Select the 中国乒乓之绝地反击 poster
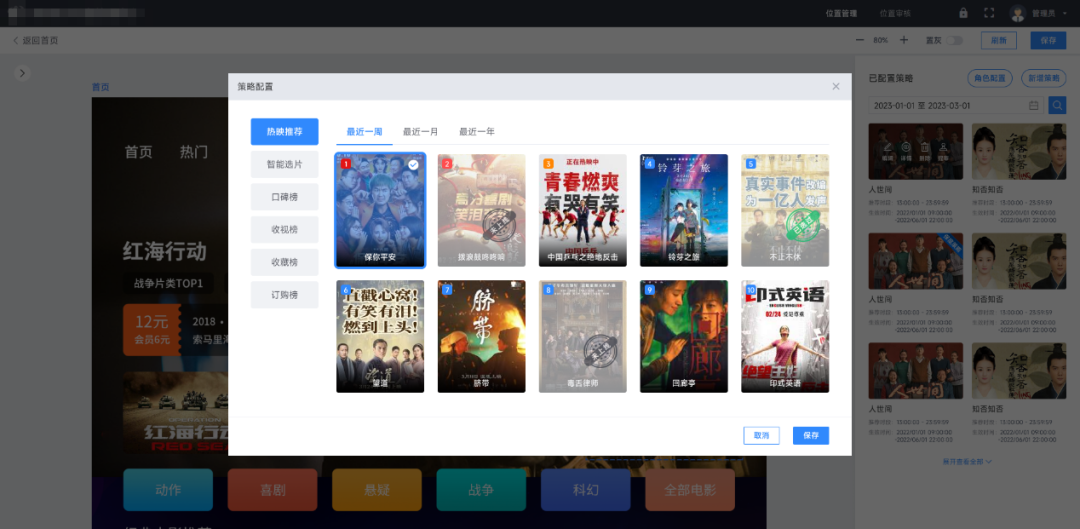The height and width of the screenshot is (529, 1080). pos(583,210)
